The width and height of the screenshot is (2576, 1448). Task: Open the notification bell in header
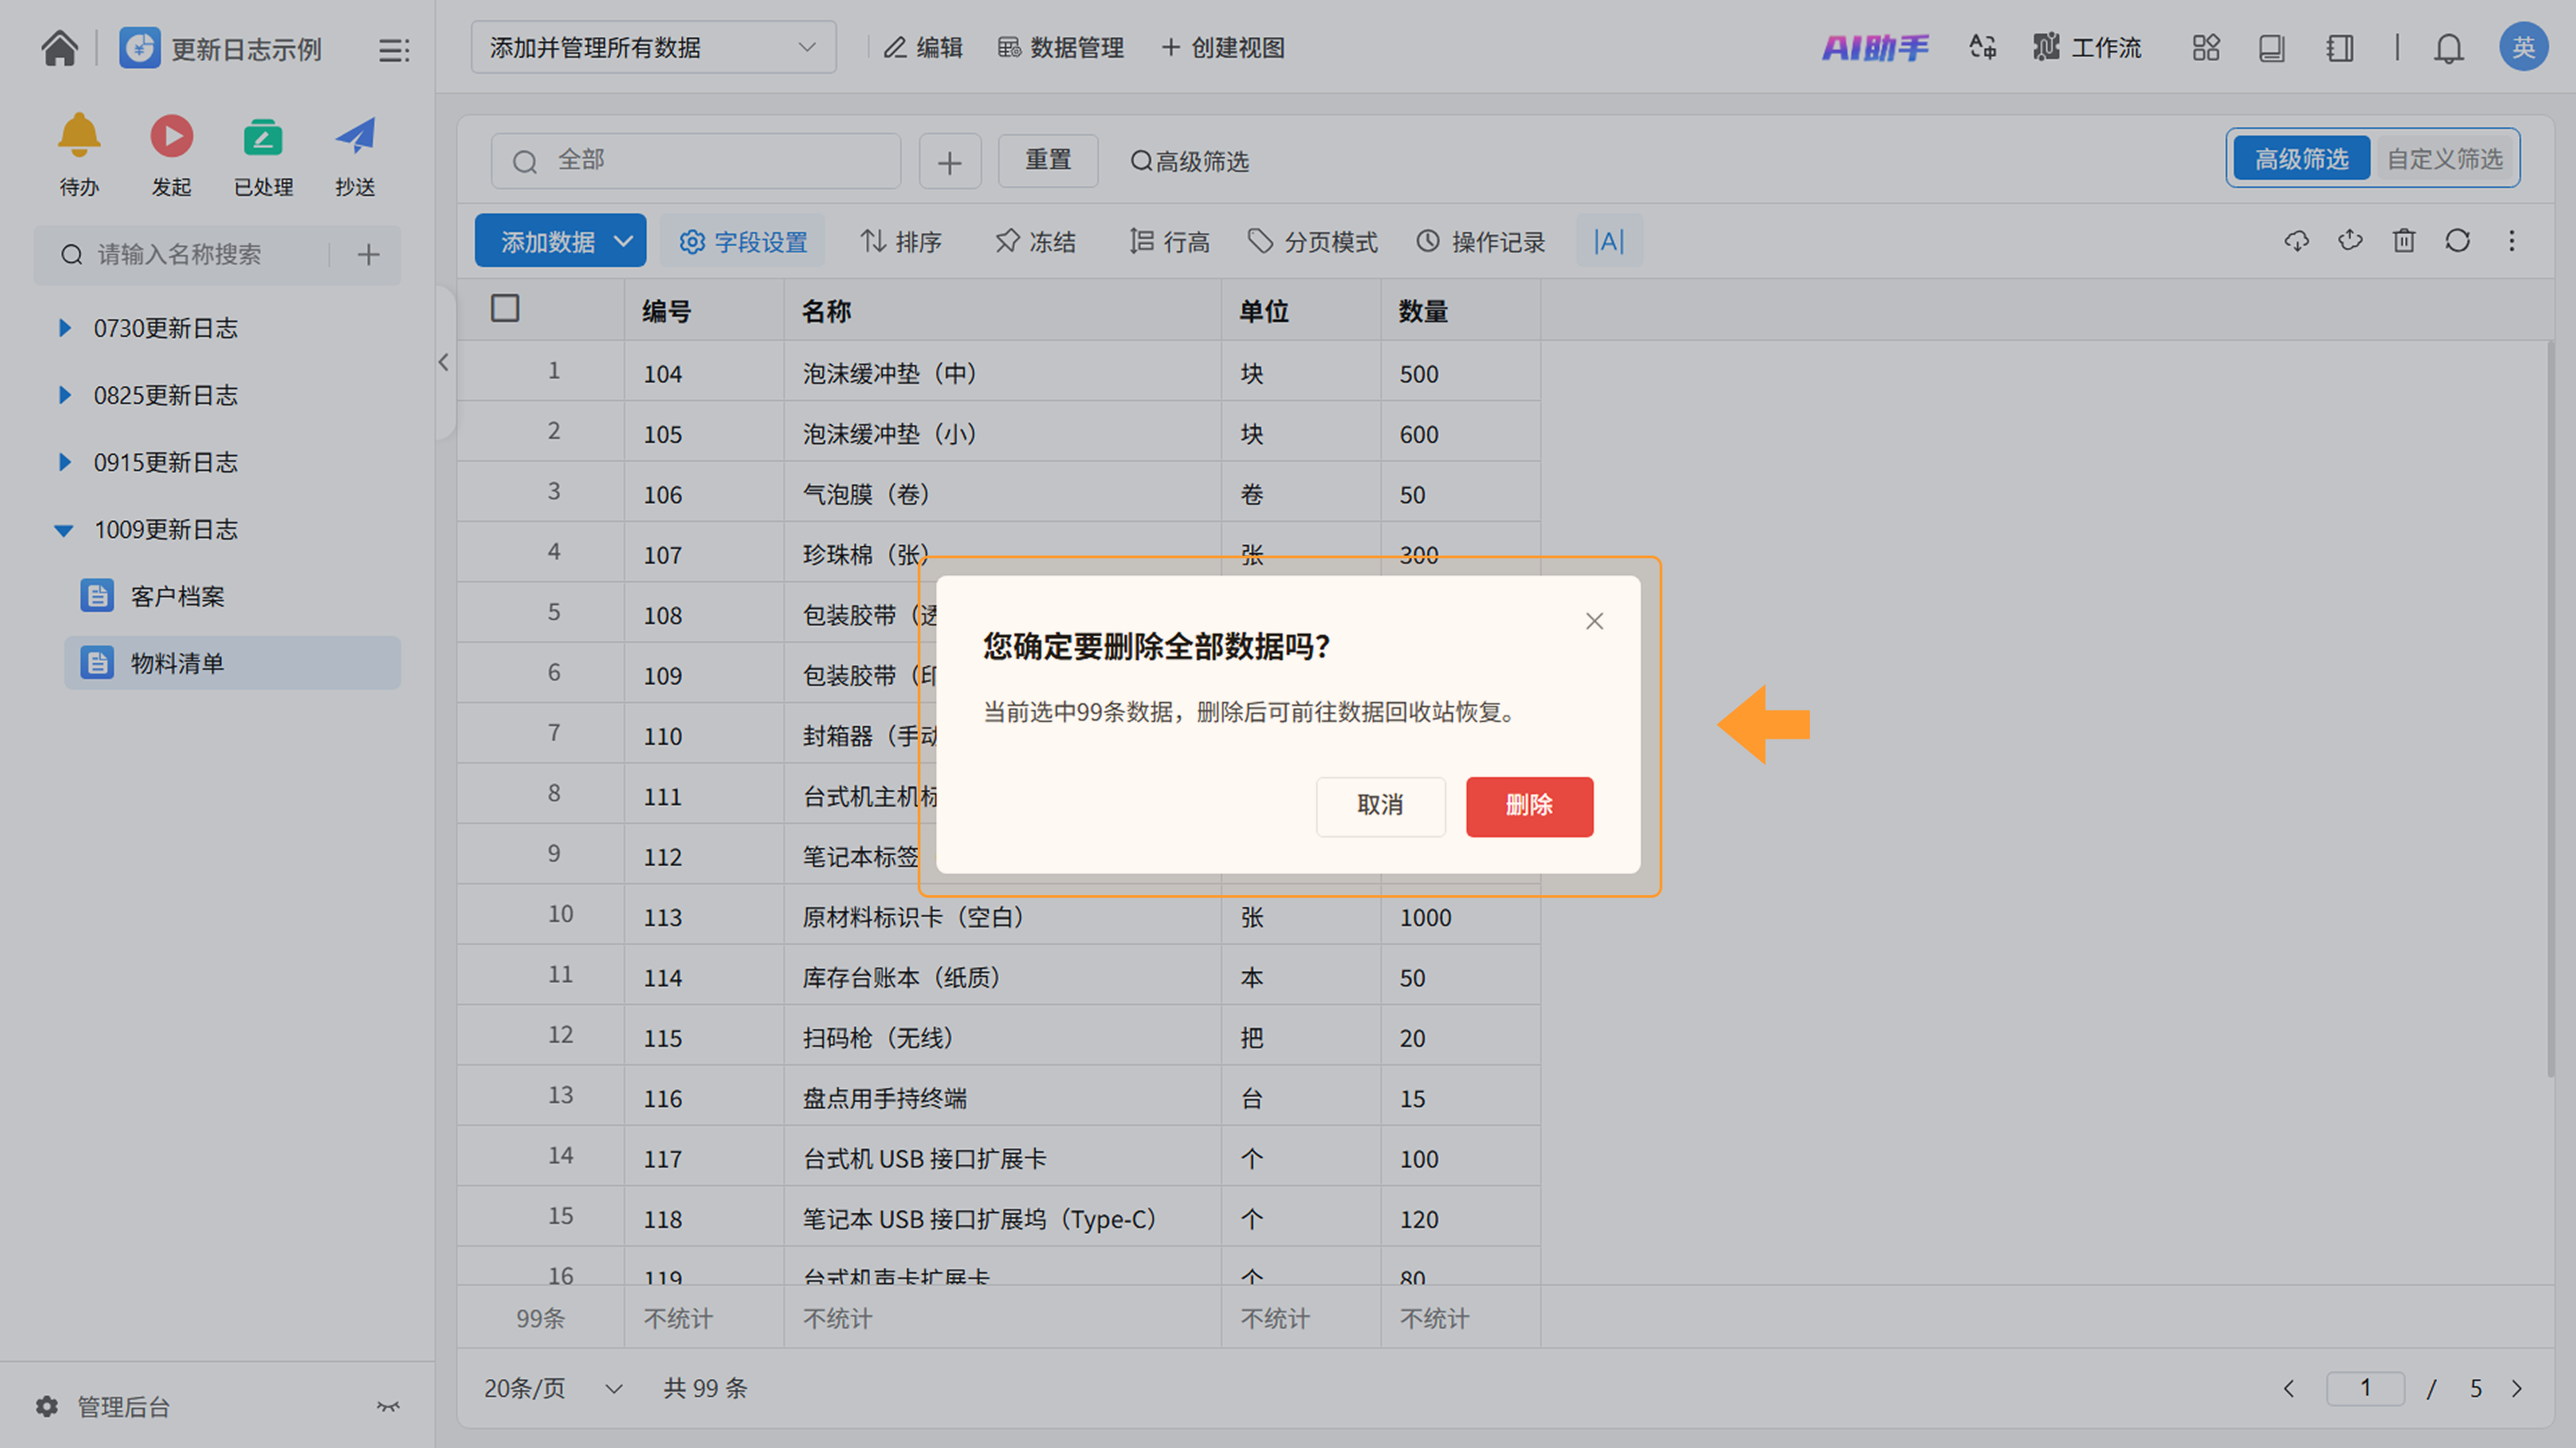click(2448, 48)
